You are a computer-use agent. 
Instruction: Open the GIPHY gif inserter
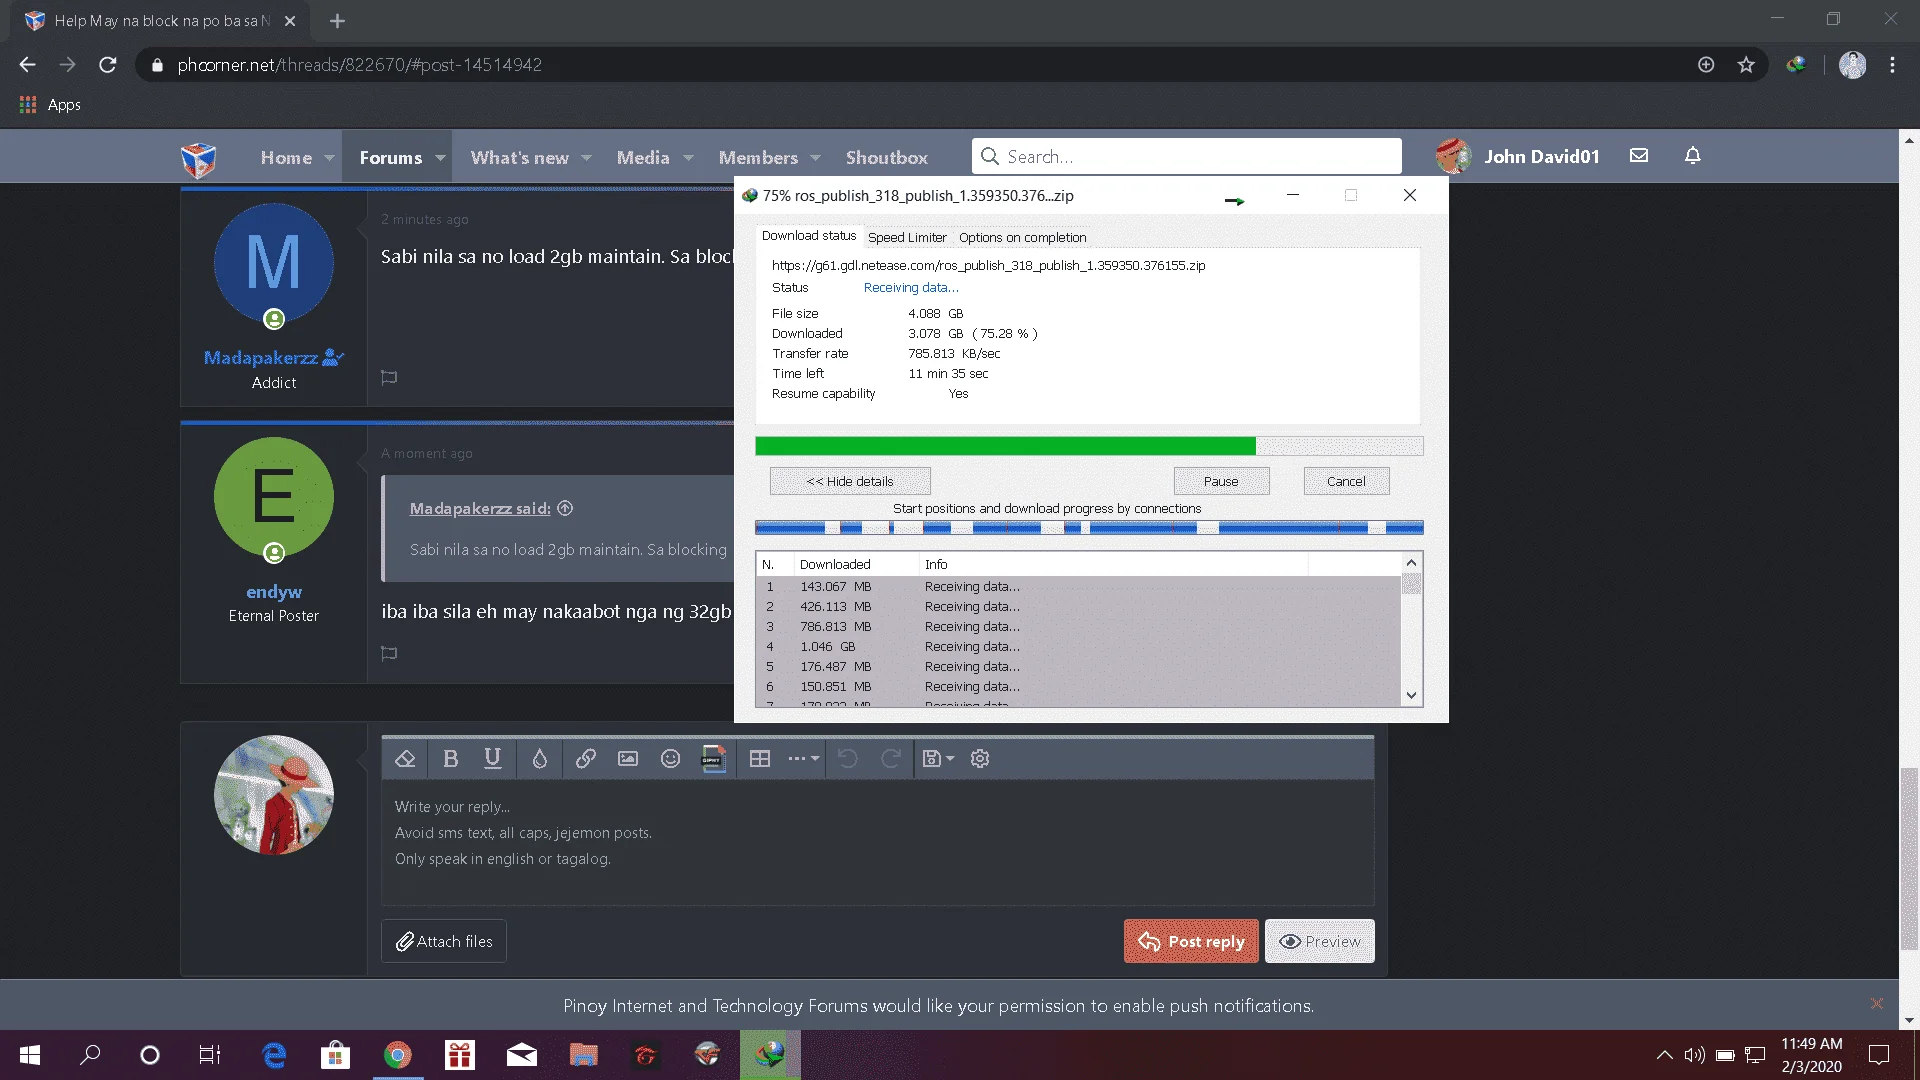tap(713, 758)
